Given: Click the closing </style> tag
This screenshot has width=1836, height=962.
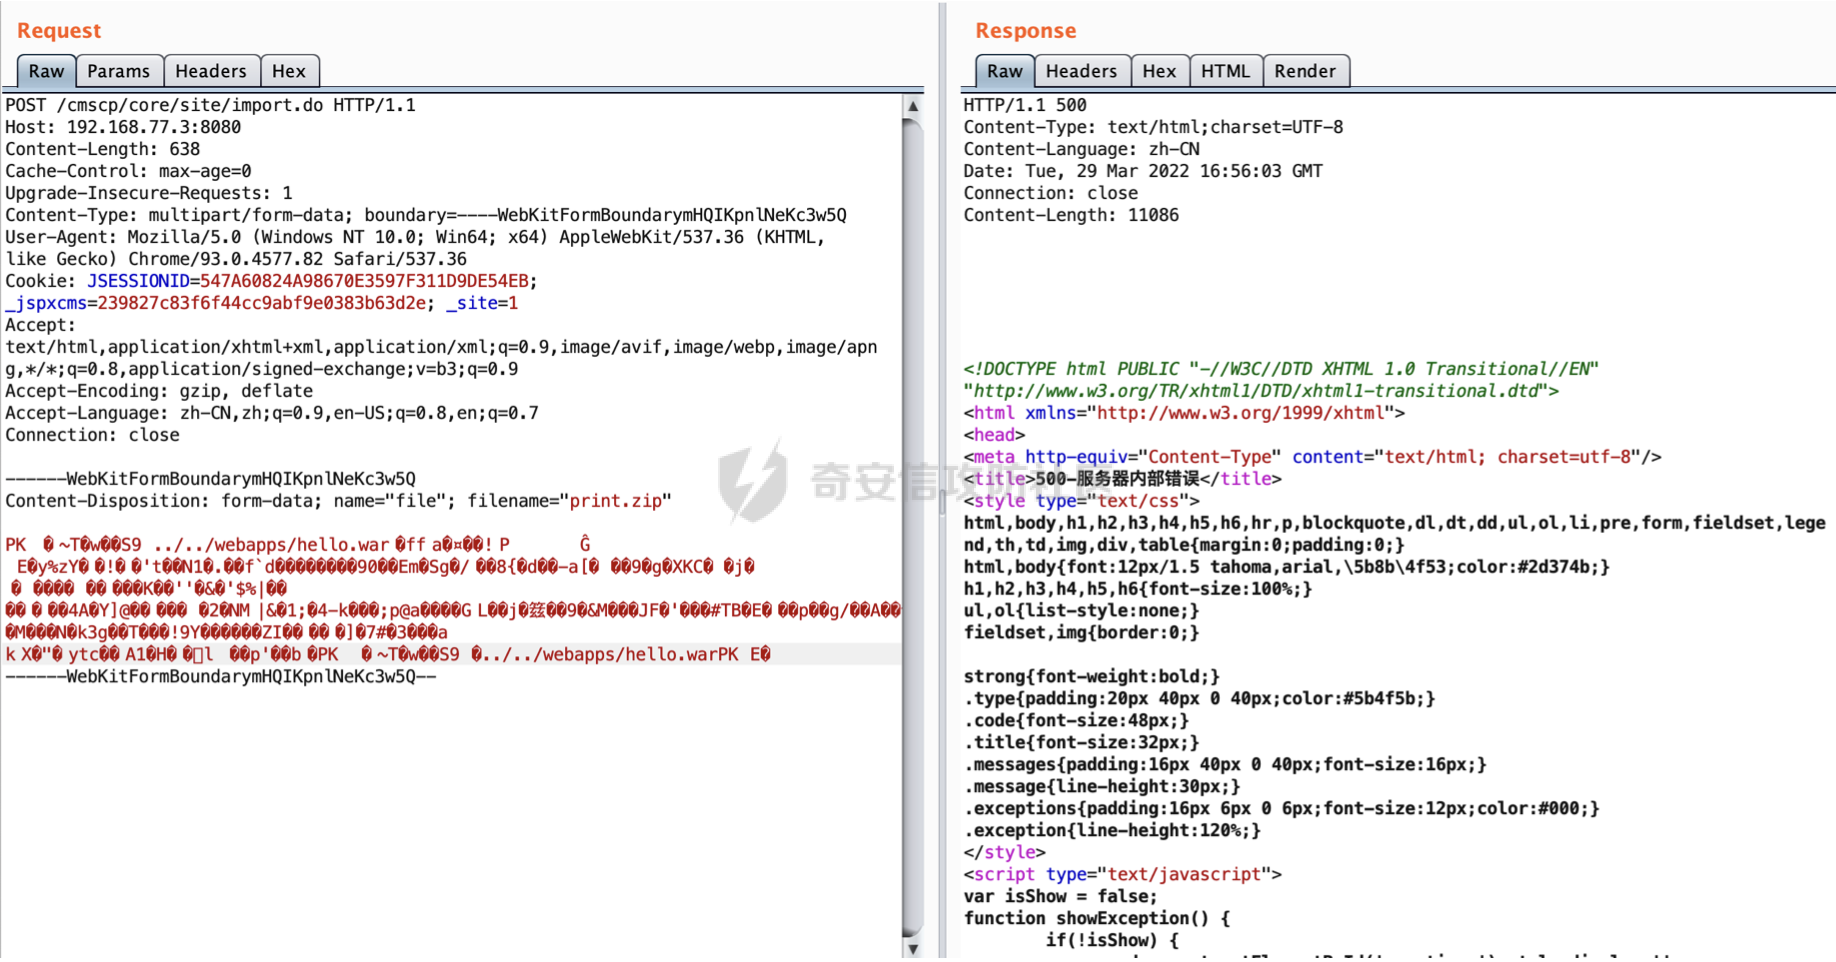Looking at the screenshot, I should [1004, 853].
